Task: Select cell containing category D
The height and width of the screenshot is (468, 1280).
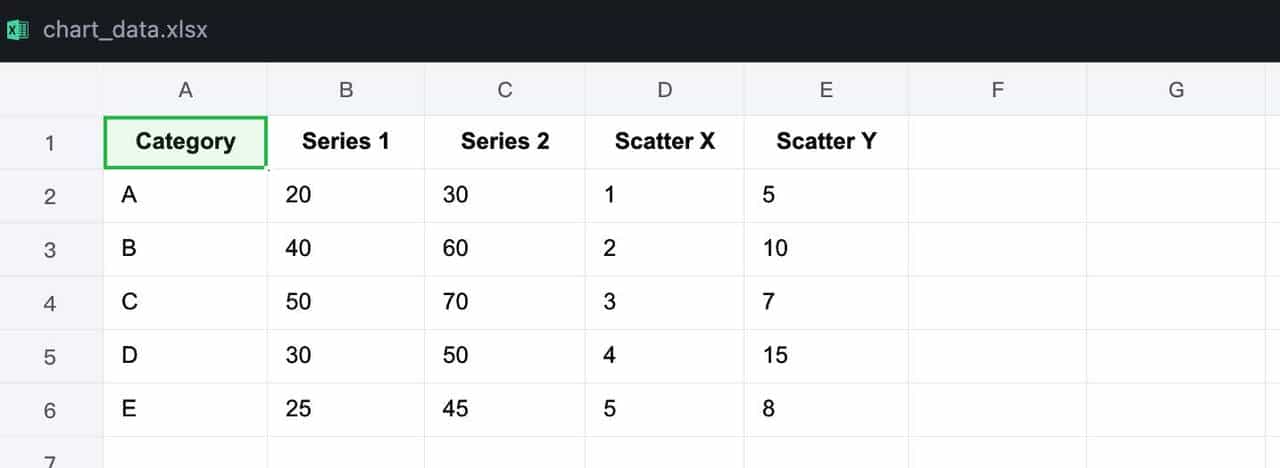Action: point(185,355)
